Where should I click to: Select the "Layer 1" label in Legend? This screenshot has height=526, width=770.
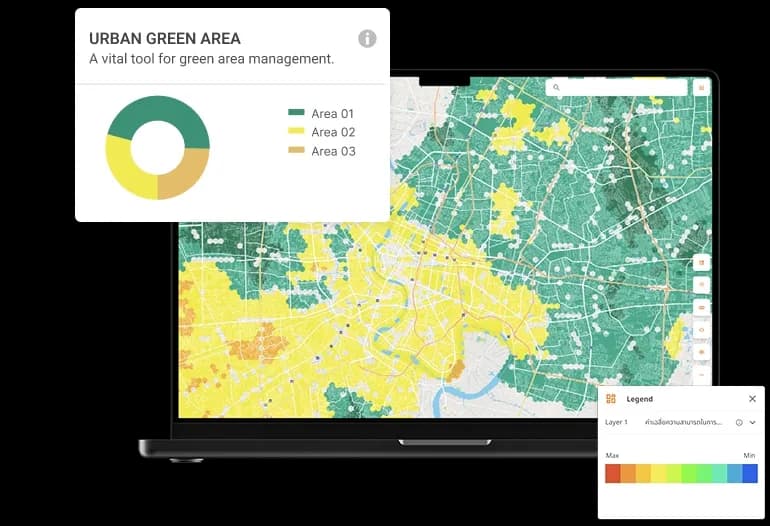pyautogui.click(x=616, y=422)
